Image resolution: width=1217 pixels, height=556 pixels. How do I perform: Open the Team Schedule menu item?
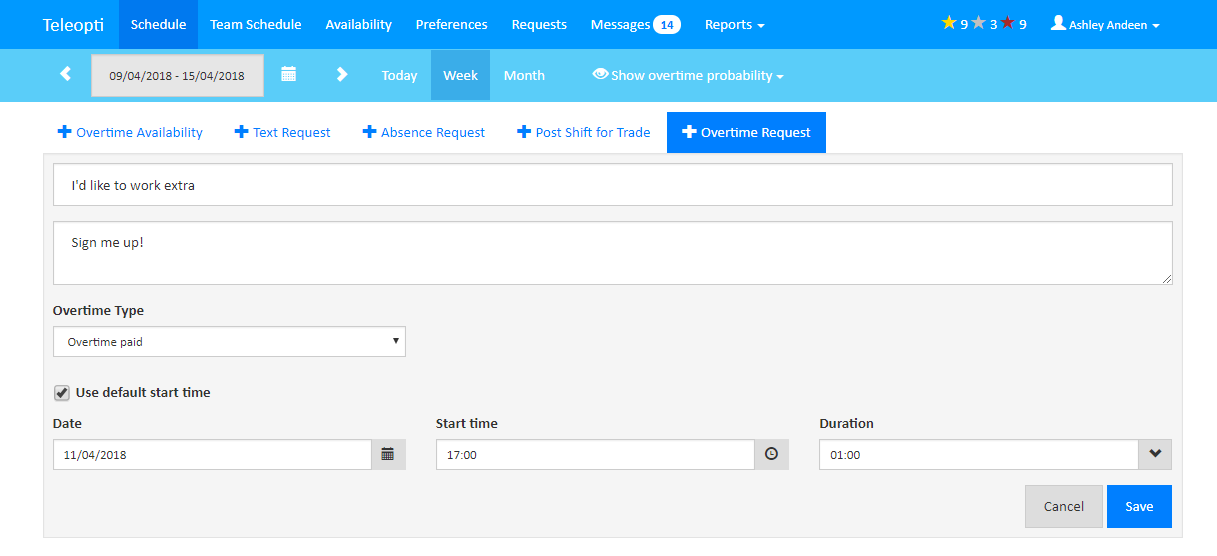255,24
